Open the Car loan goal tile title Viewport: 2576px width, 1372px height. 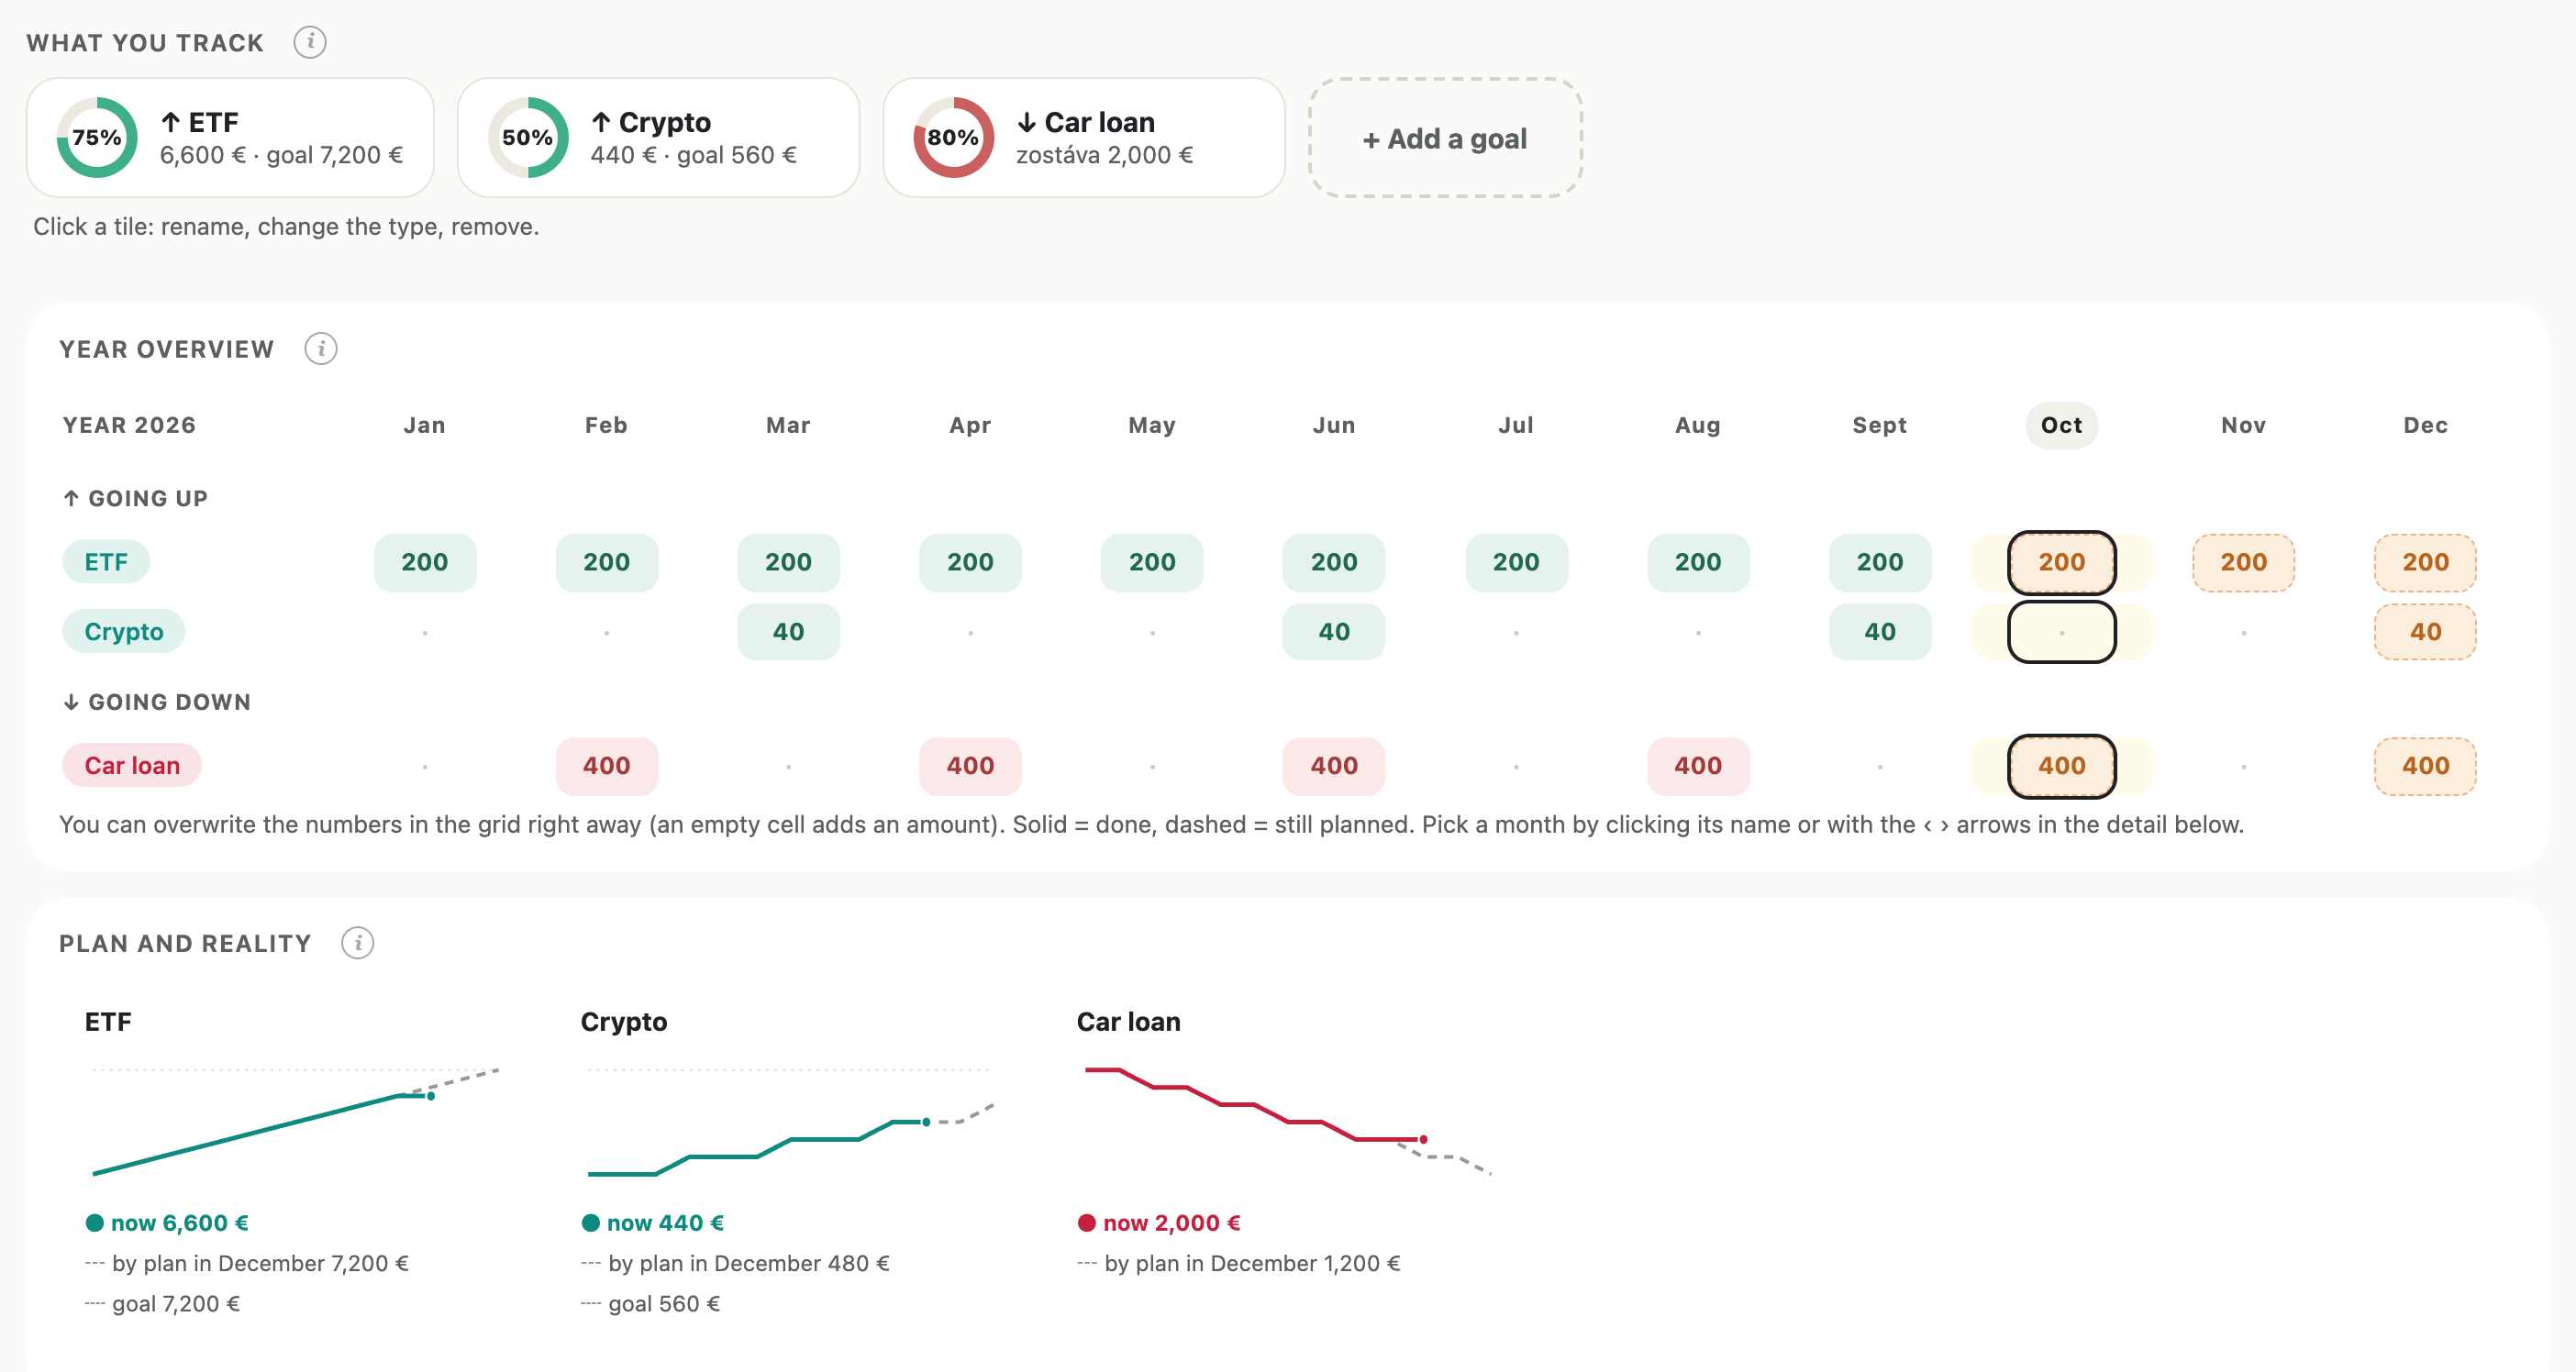[1086, 122]
